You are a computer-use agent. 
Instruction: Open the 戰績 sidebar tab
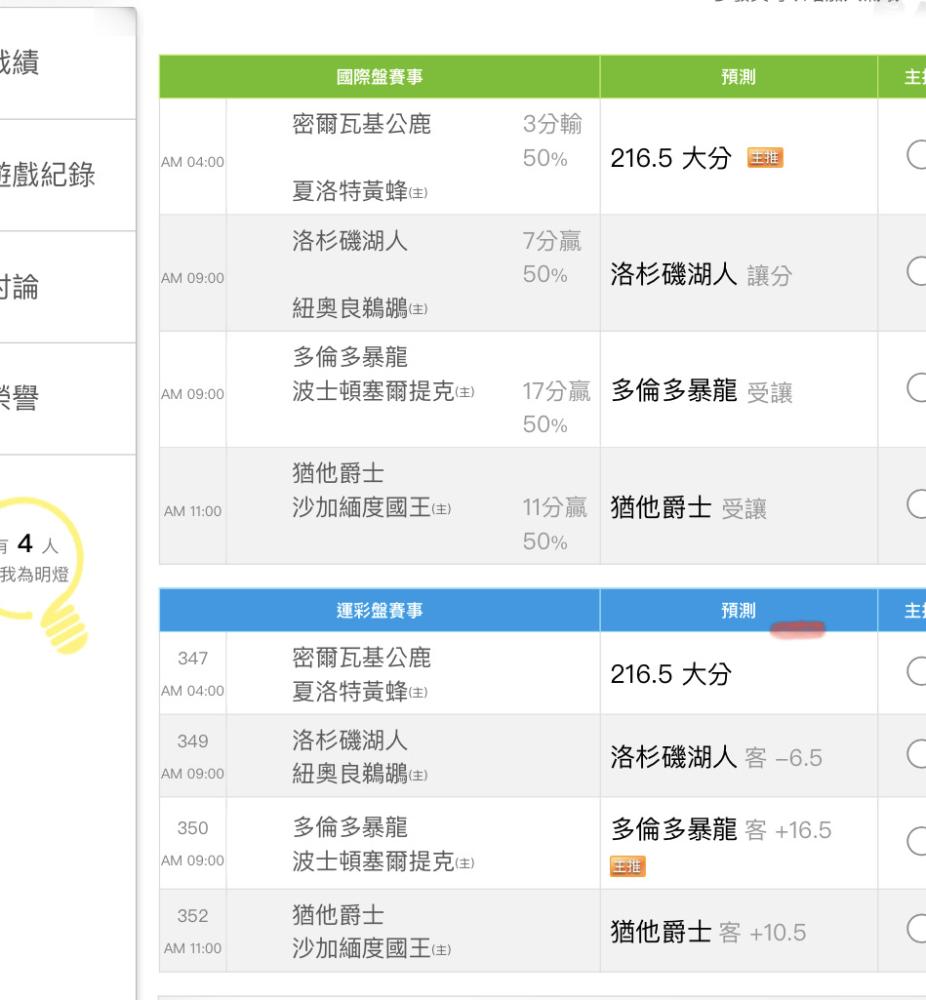pyautogui.click(x=68, y=62)
